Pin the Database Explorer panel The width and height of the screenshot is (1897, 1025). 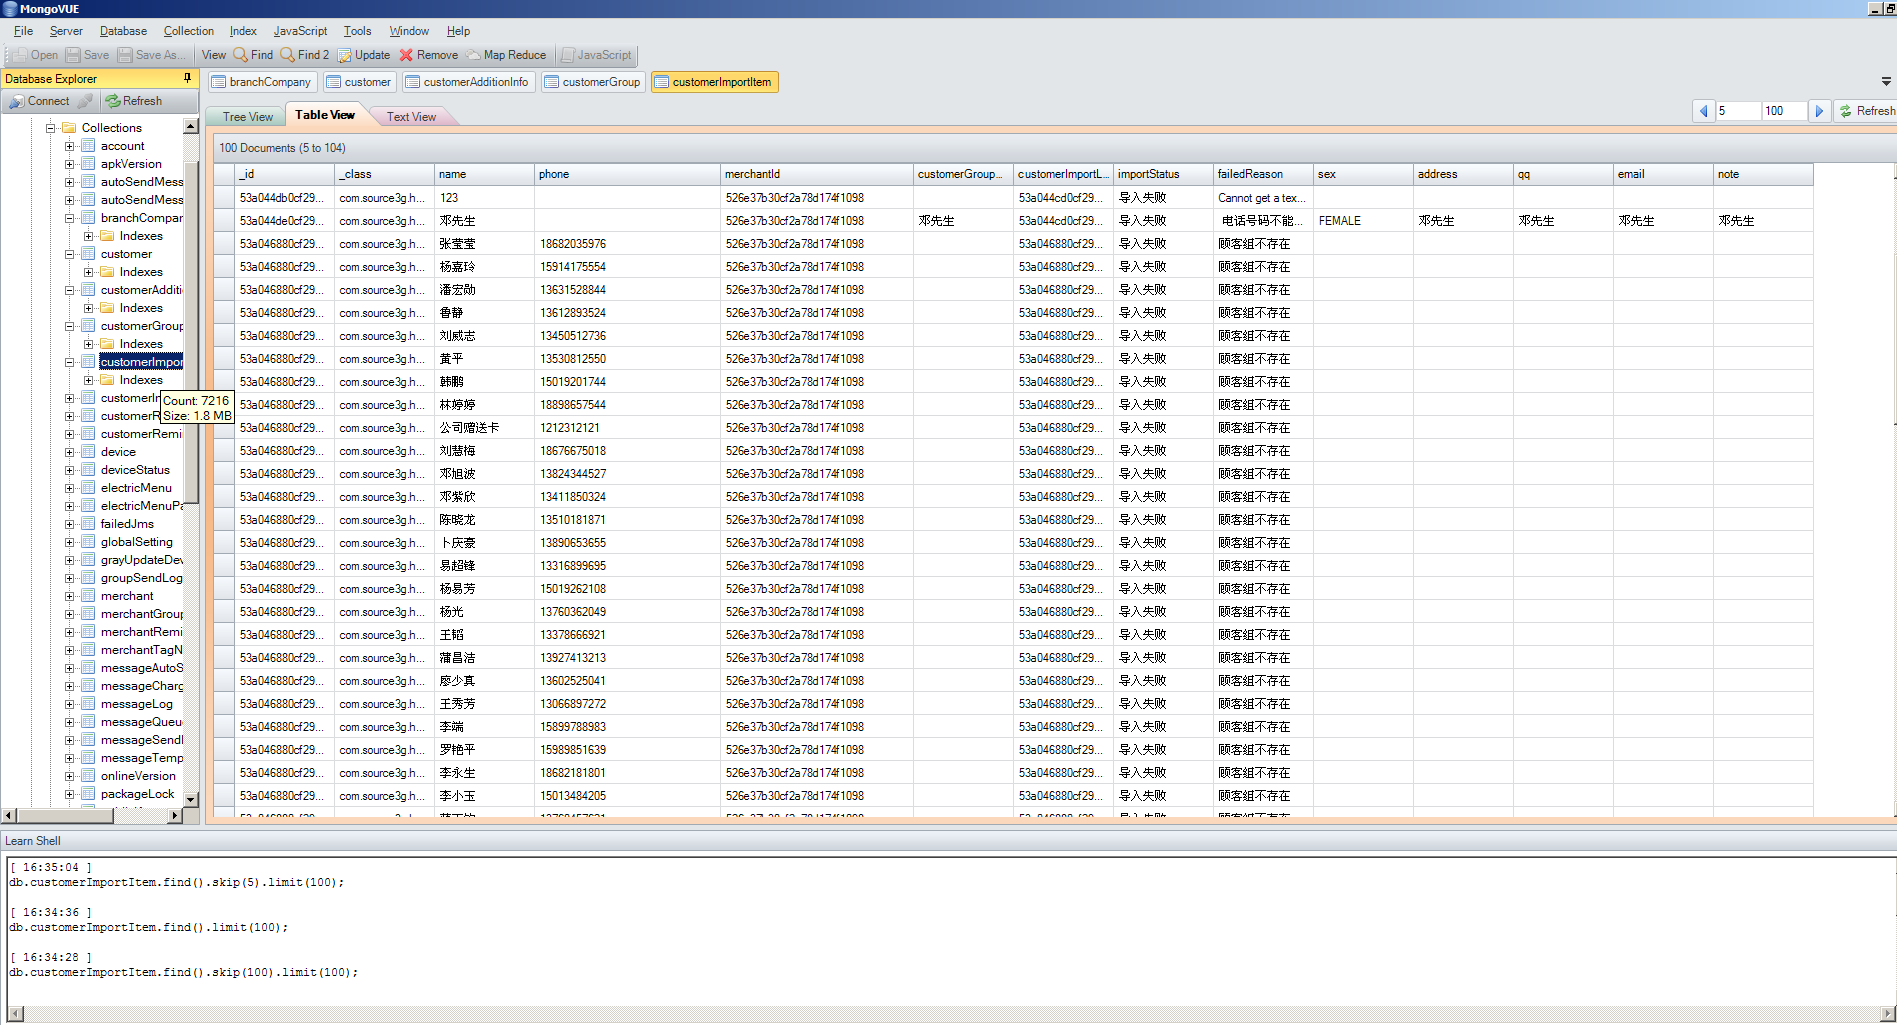tap(187, 78)
